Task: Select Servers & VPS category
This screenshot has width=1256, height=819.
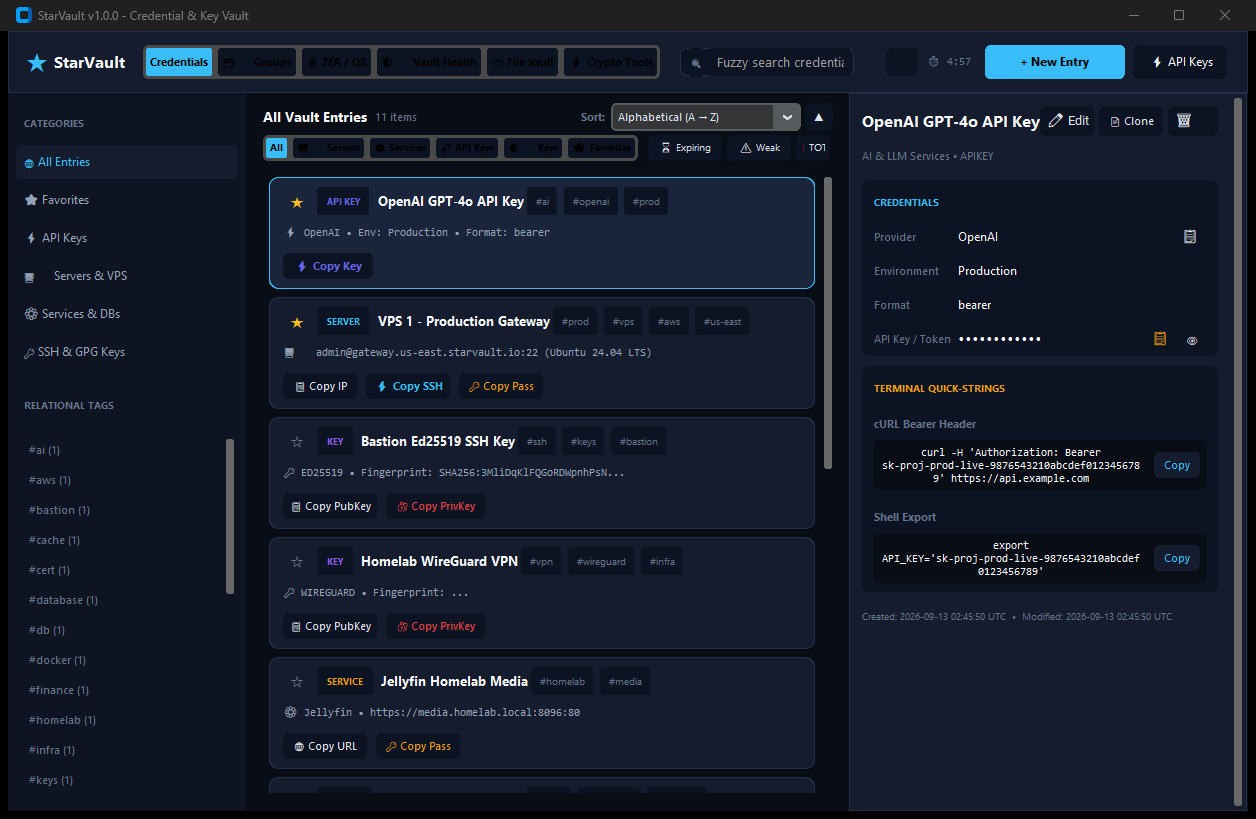Action: click(x=127, y=276)
